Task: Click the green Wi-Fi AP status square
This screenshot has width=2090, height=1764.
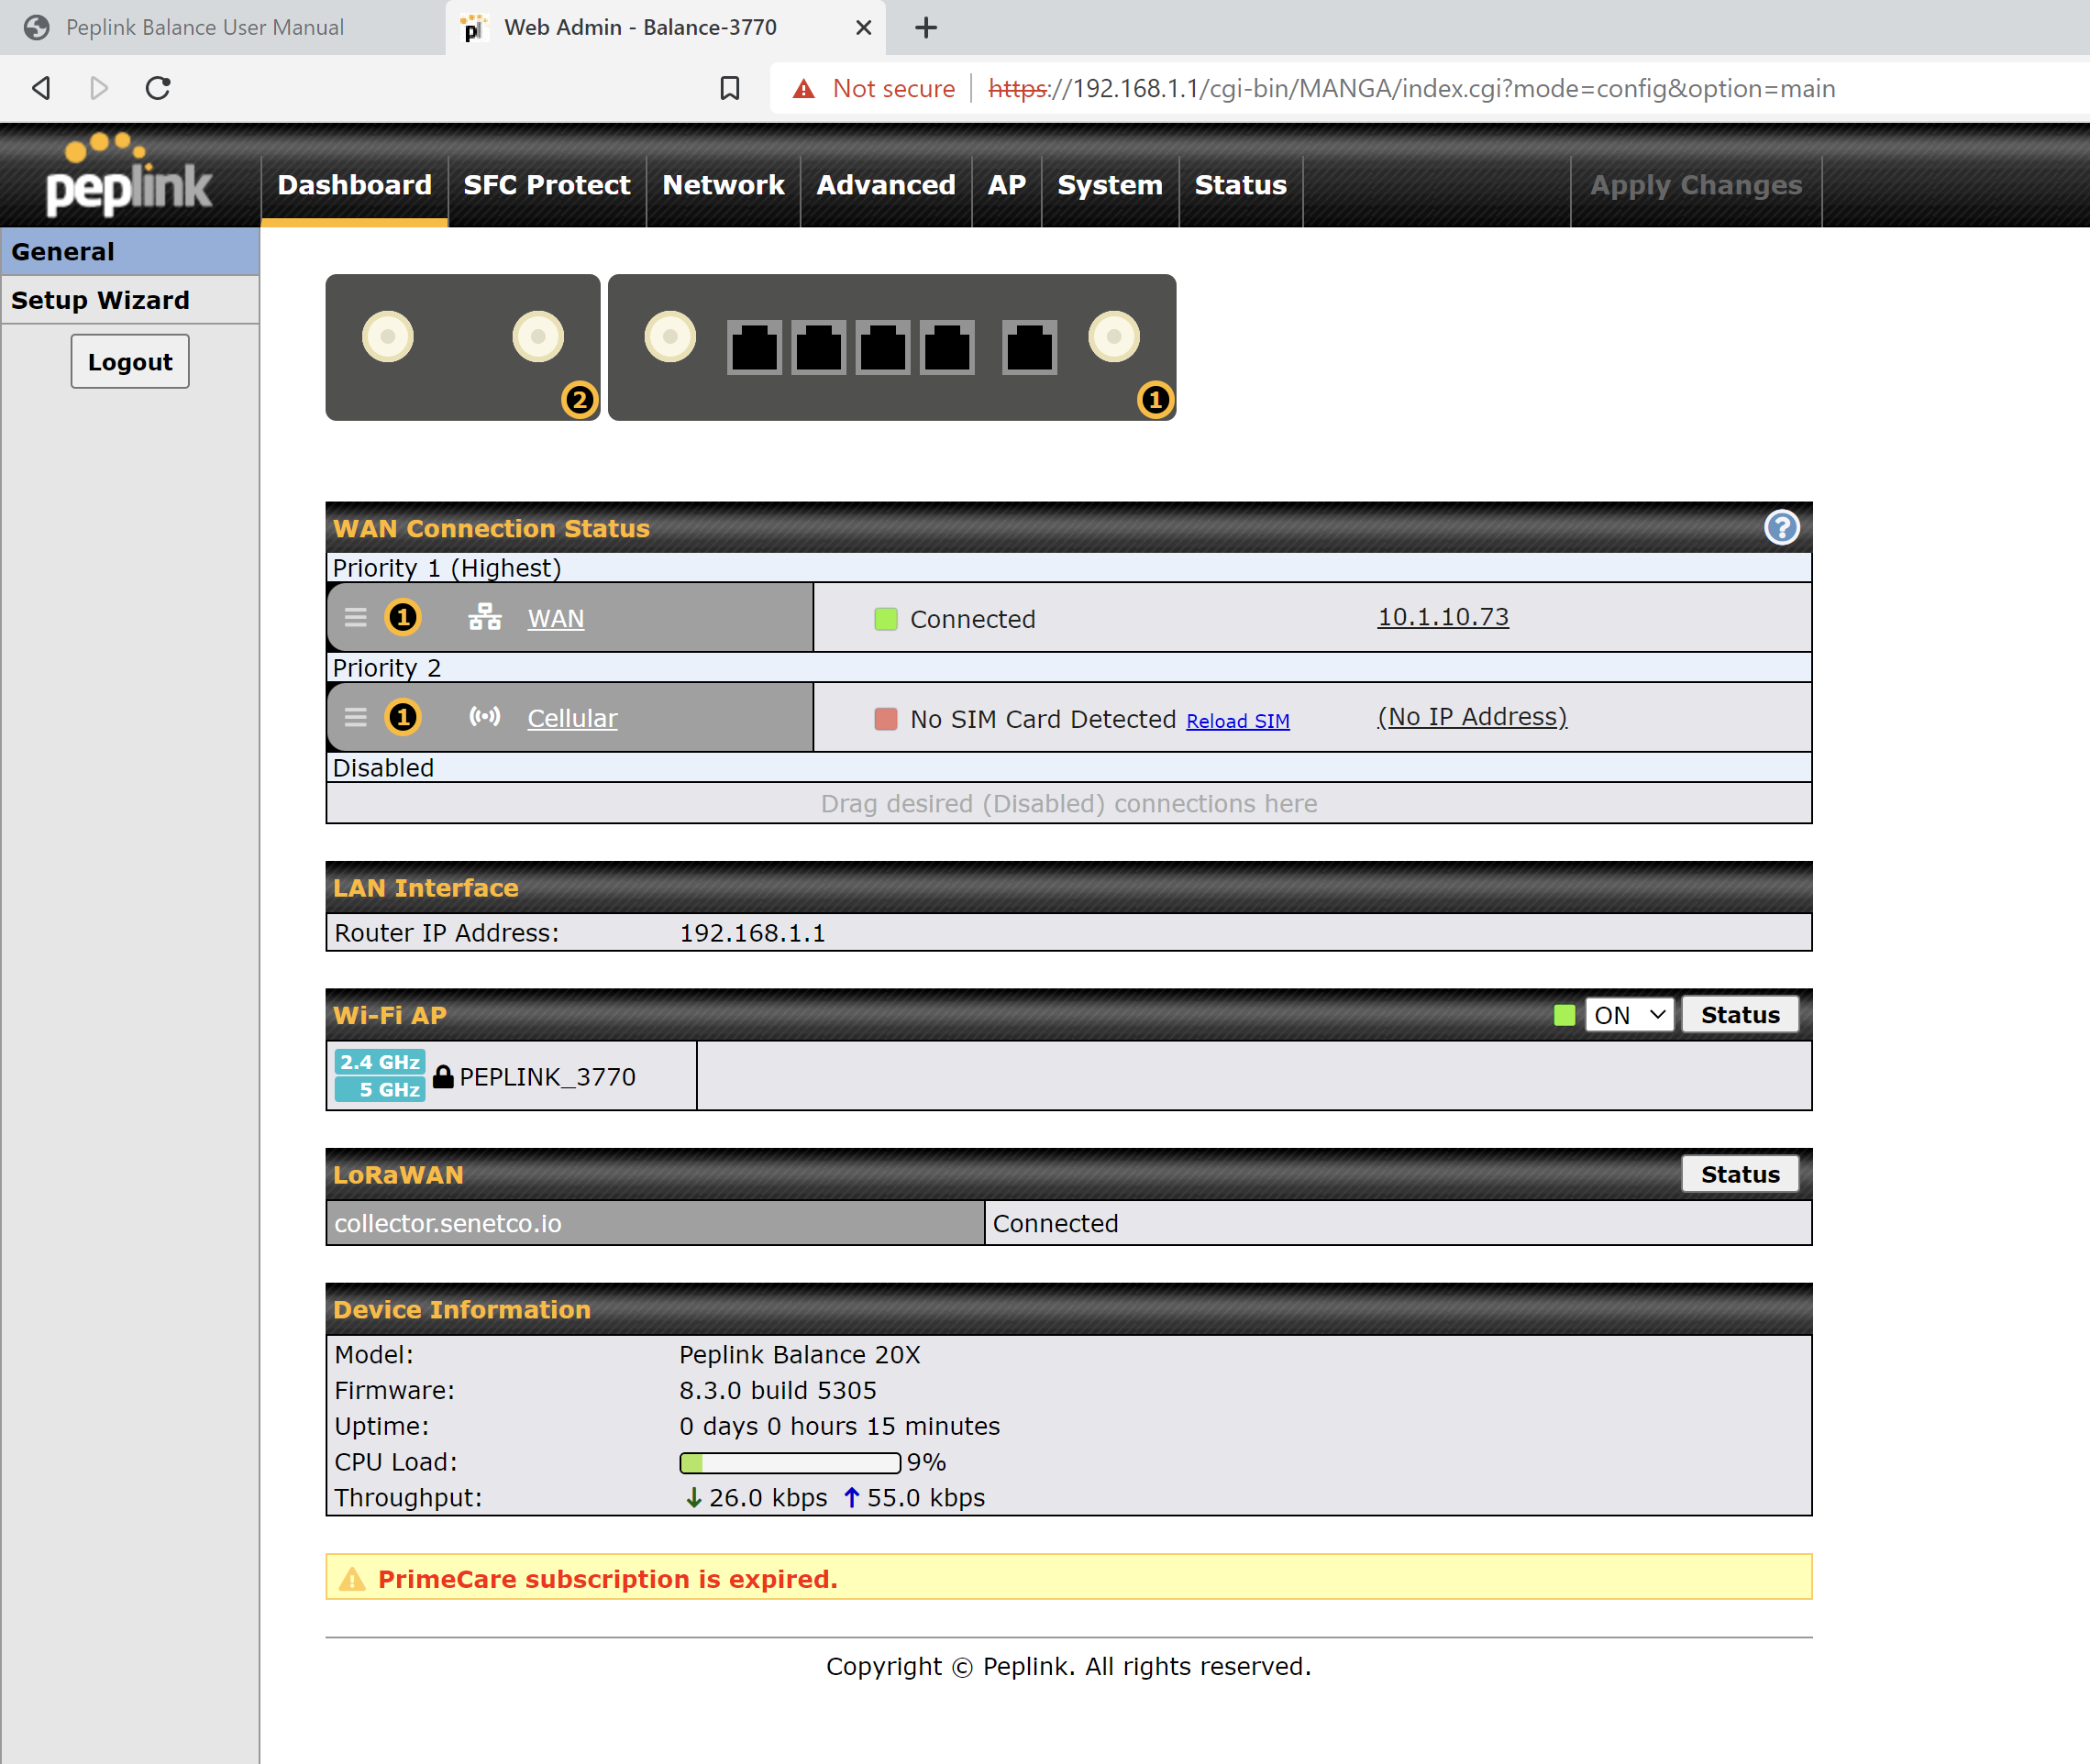Action: coord(1565,1015)
